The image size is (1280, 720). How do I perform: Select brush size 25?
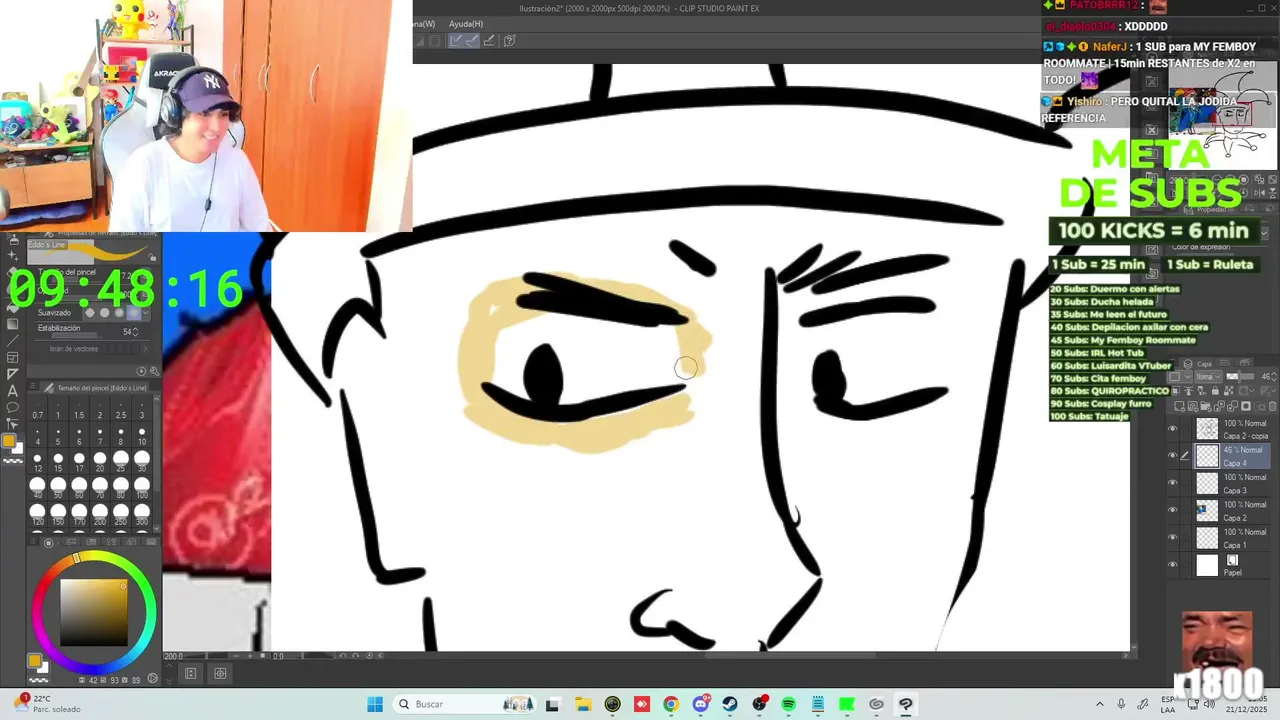[121, 462]
